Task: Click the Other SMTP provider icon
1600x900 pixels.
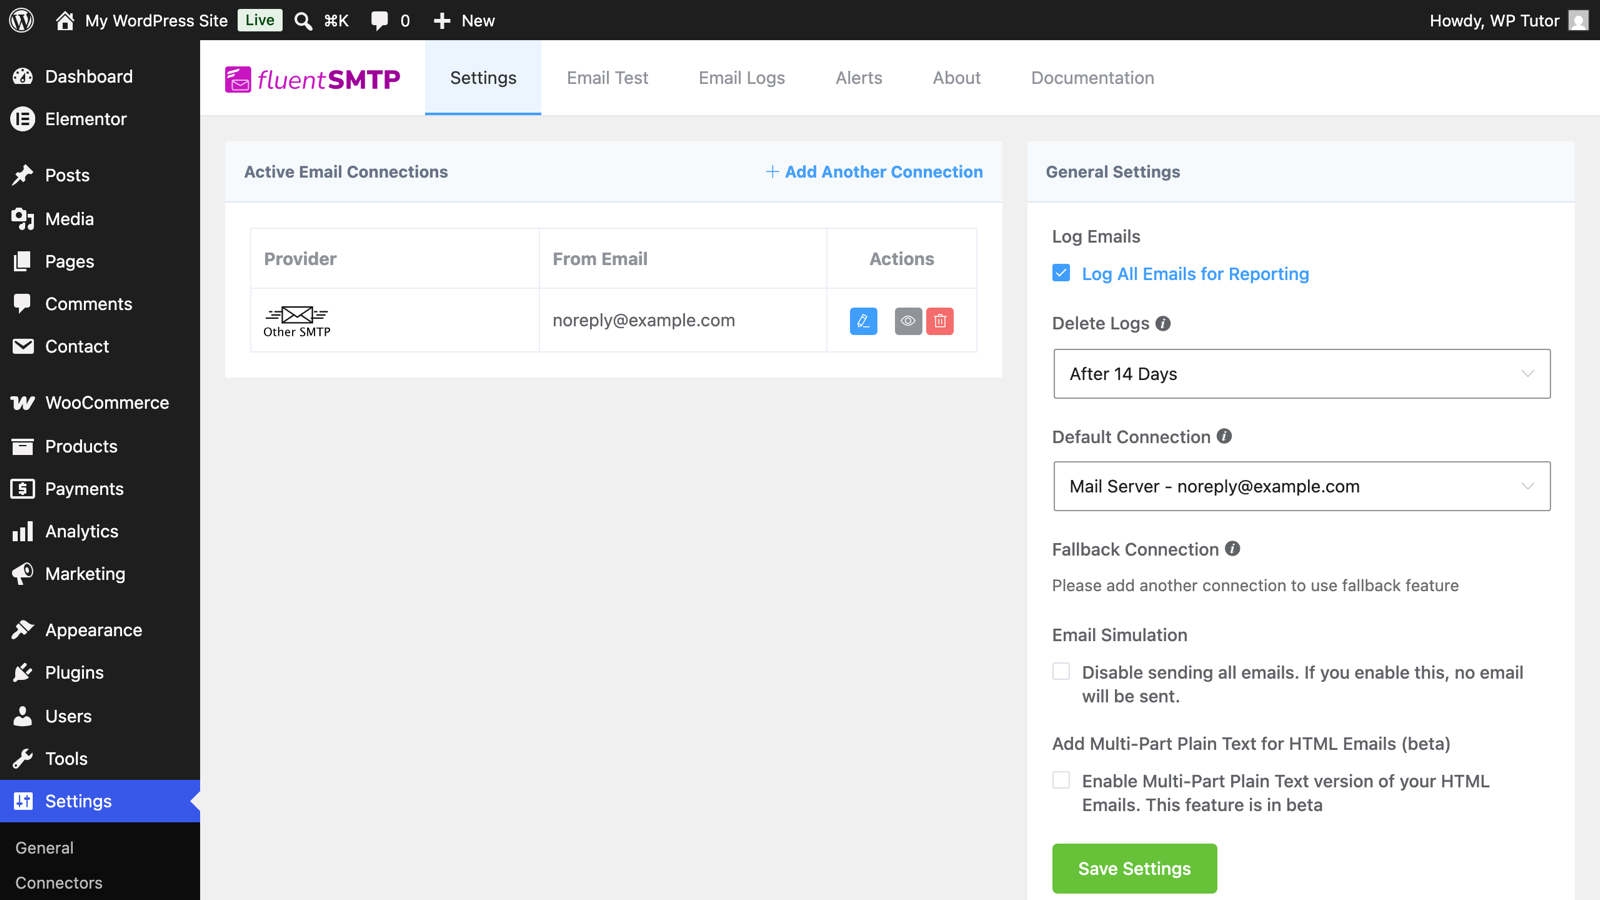Action: [297, 321]
